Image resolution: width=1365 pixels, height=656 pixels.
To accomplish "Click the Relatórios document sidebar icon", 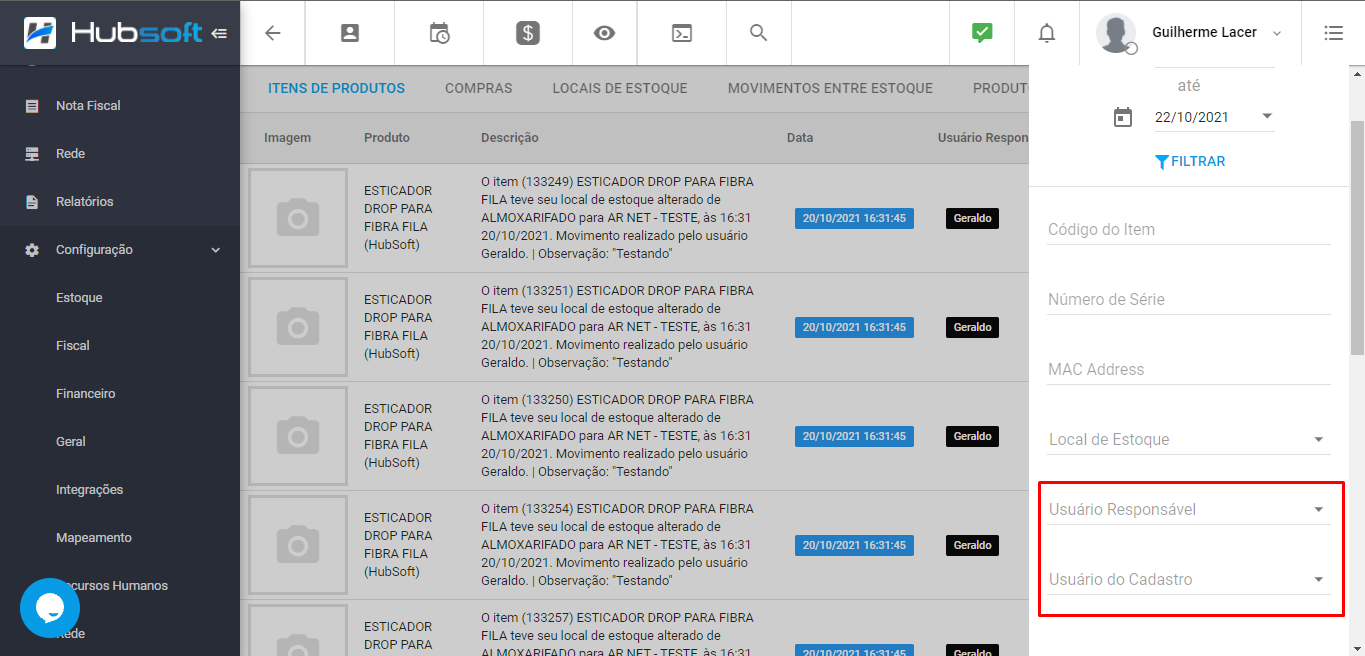I will pos(32,202).
